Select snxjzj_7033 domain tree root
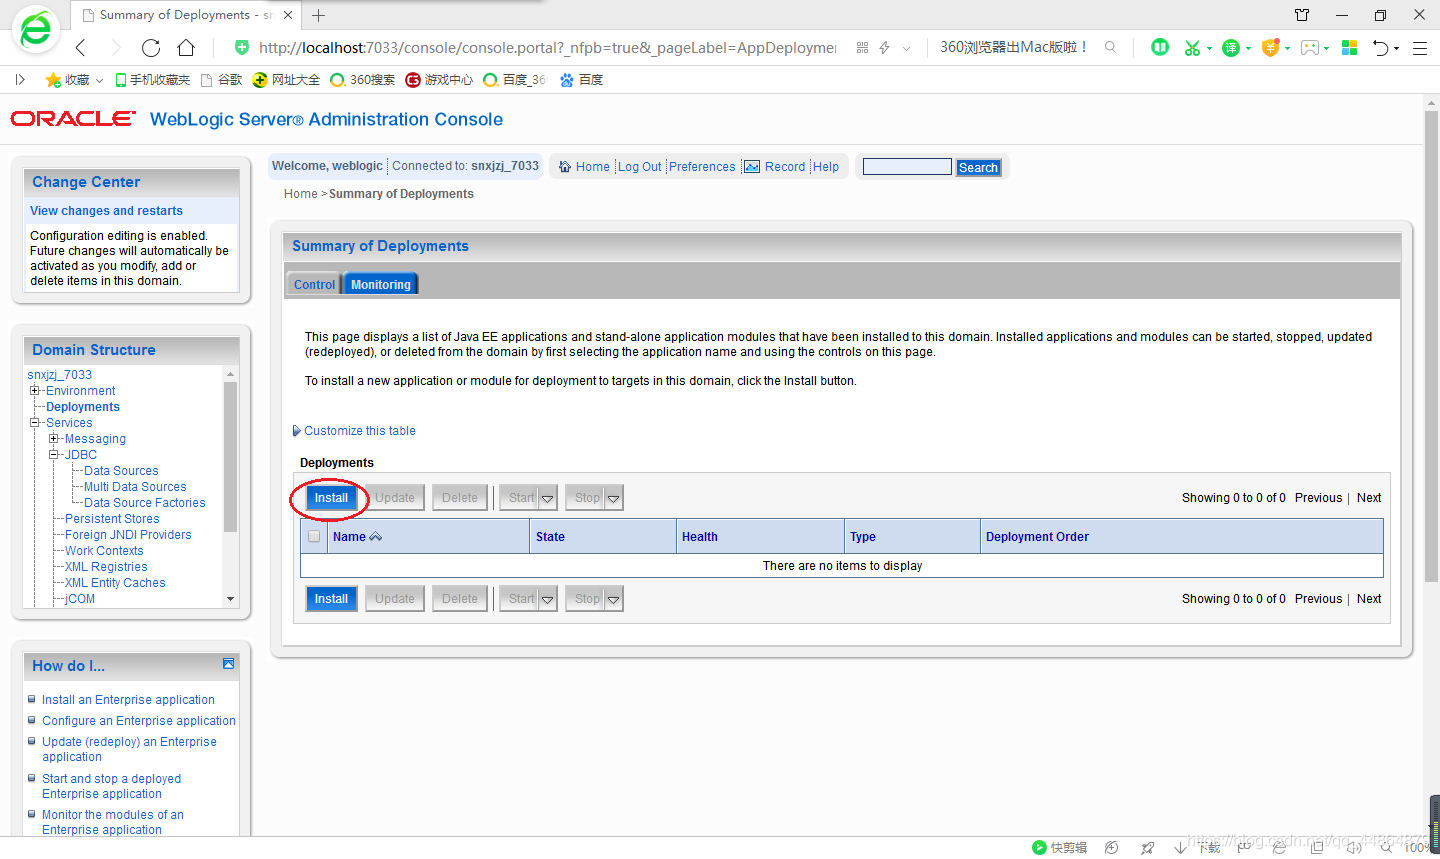The height and width of the screenshot is (859, 1440). [59, 375]
